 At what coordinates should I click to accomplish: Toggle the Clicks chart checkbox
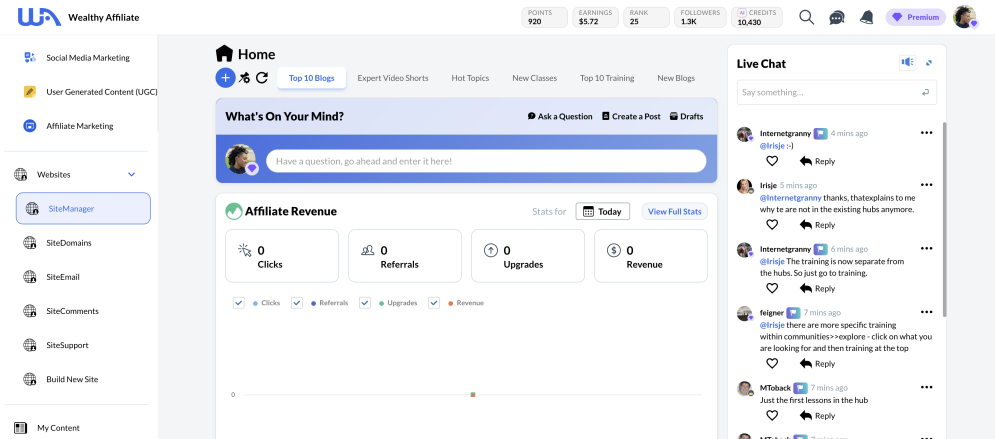[239, 303]
